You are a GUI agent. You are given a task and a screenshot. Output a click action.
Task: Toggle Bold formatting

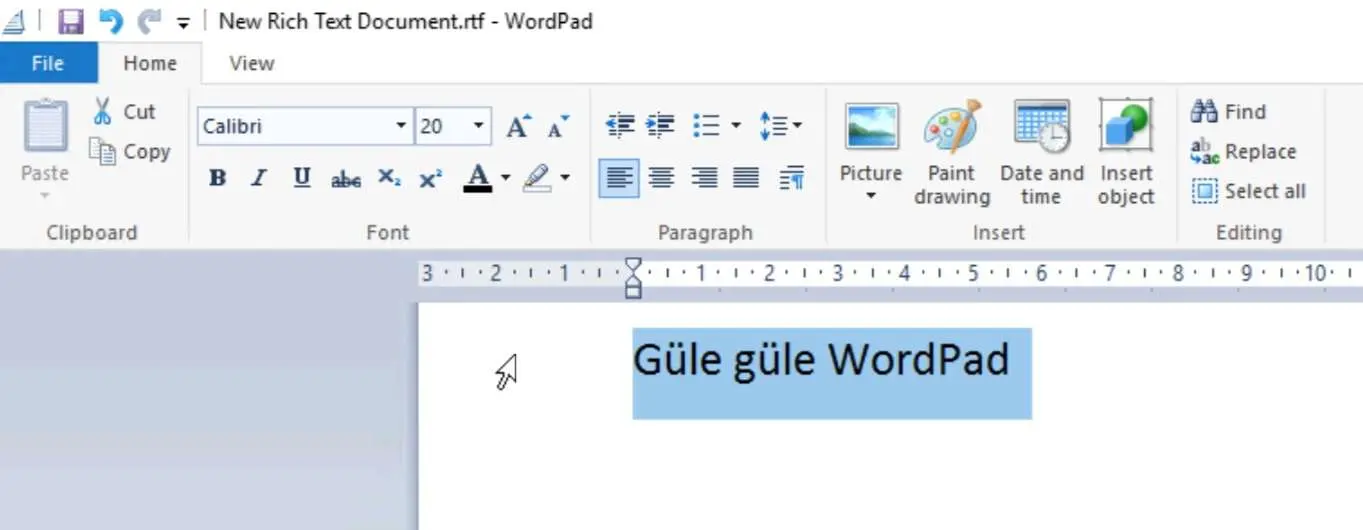(217, 179)
